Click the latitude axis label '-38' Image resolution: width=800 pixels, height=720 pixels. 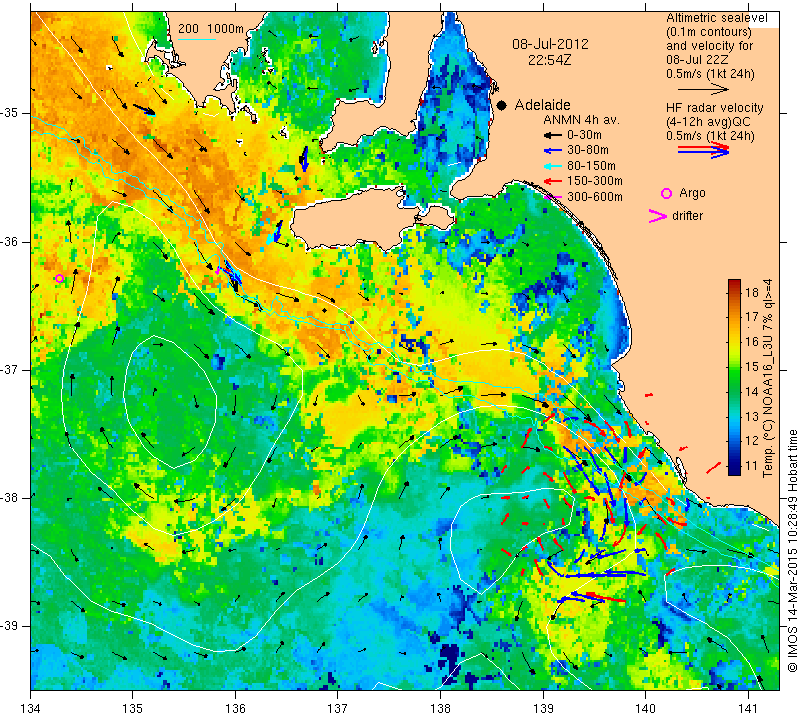coord(10,498)
